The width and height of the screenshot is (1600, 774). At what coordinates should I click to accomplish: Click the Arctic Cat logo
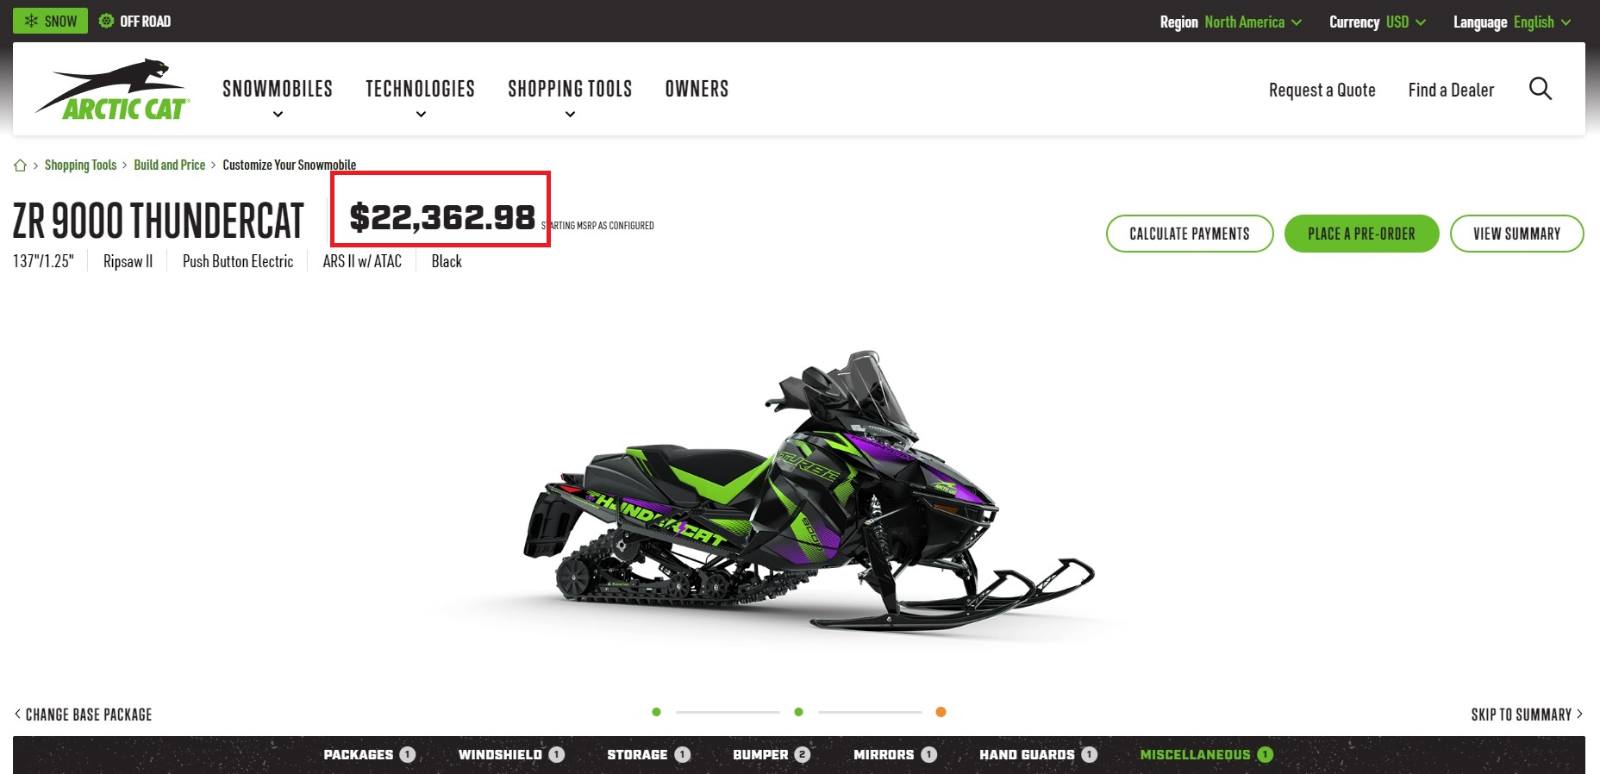point(112,90)
